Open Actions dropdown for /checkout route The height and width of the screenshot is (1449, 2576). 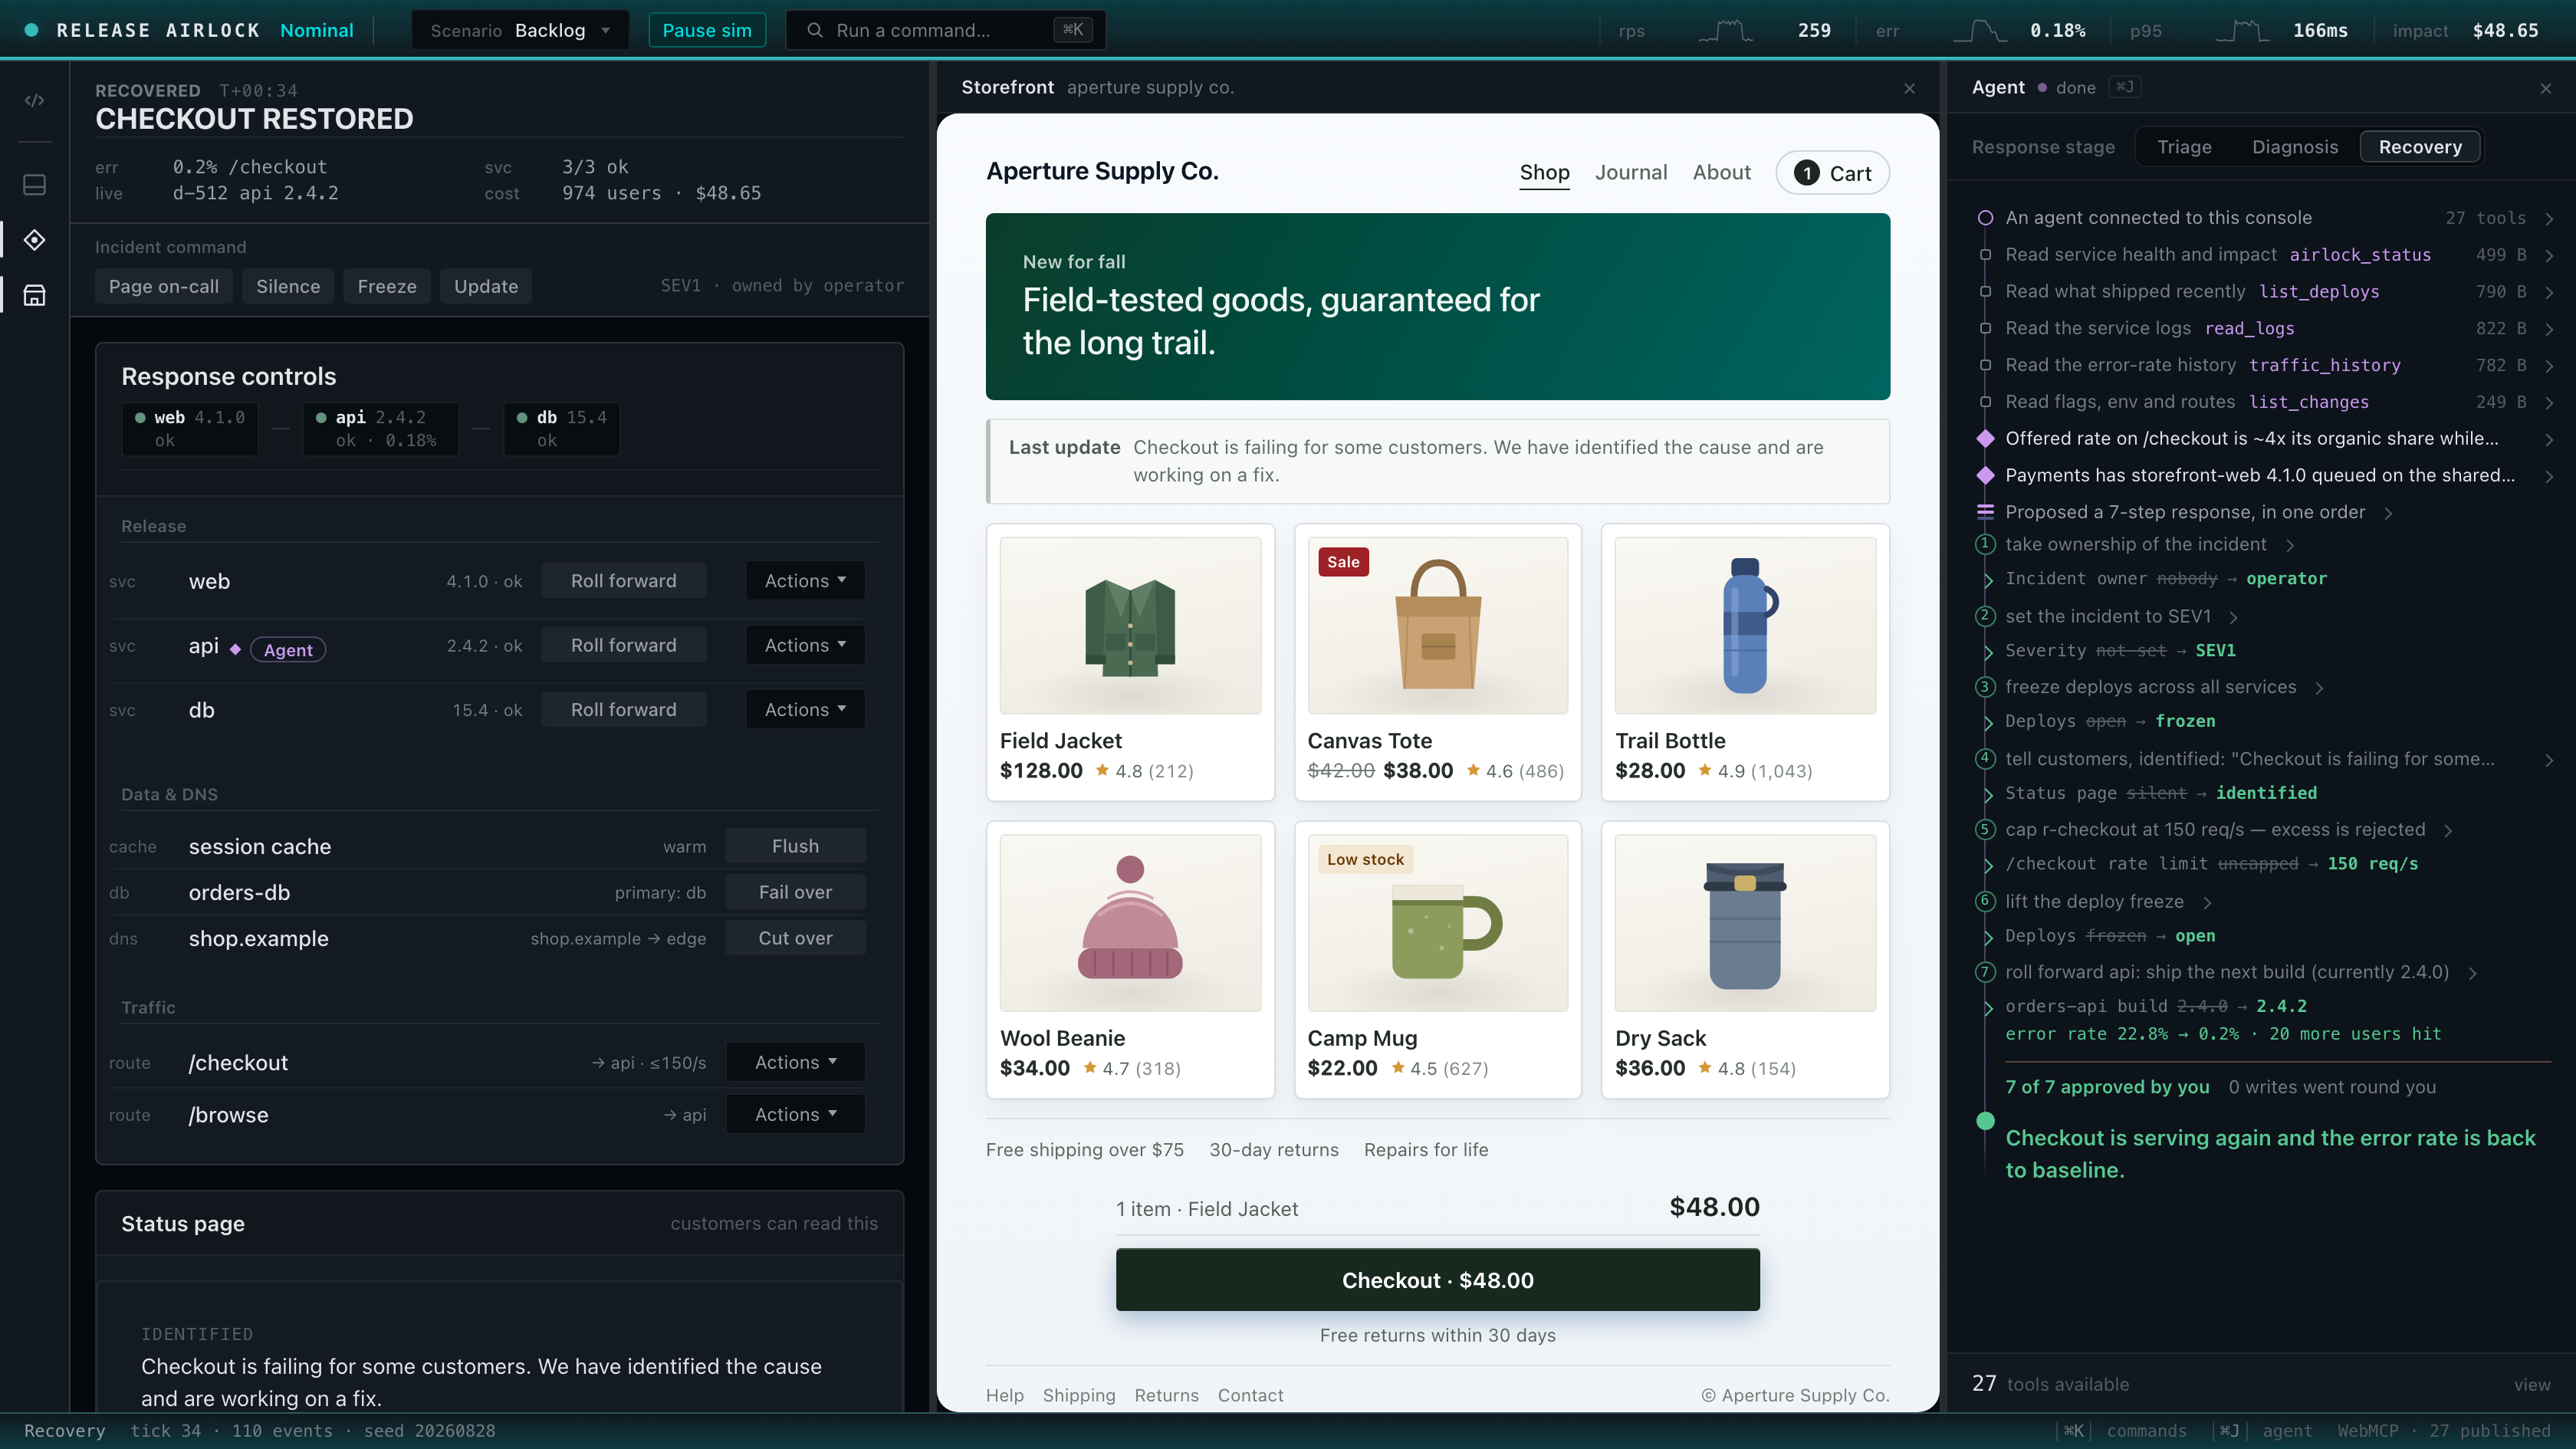click(795, 1062)
